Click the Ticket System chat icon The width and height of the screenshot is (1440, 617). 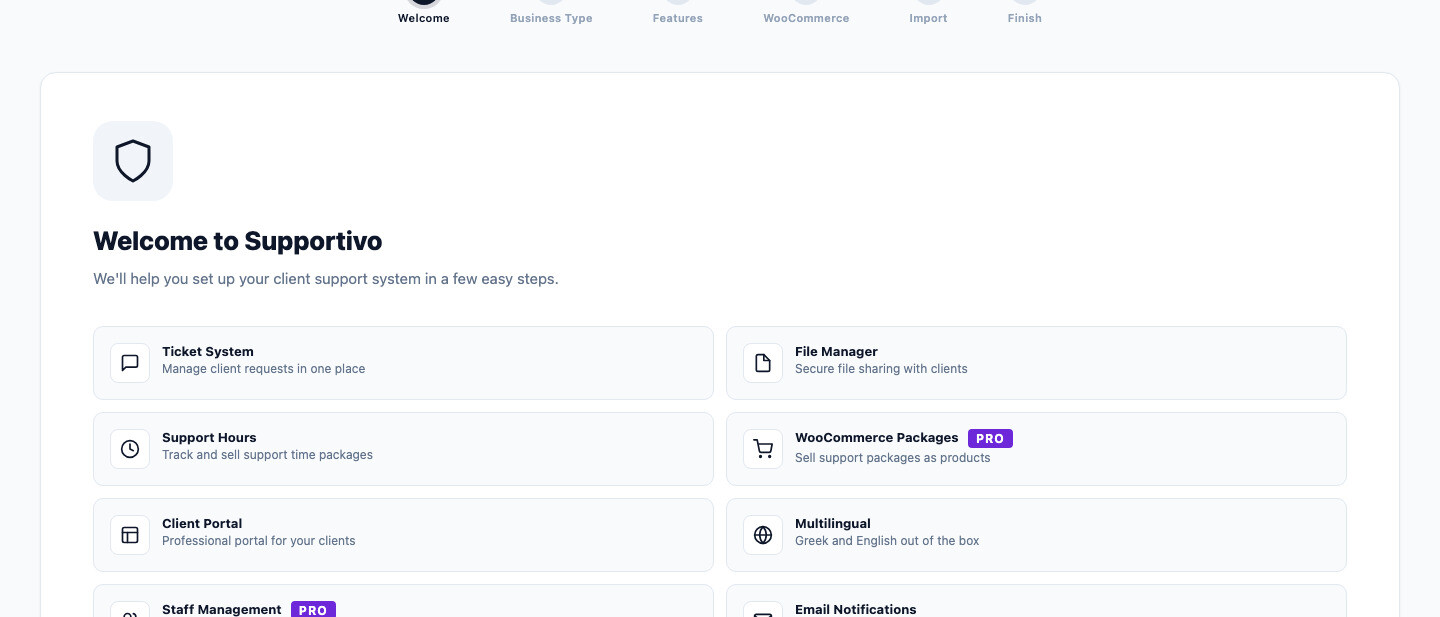(130, 363)
